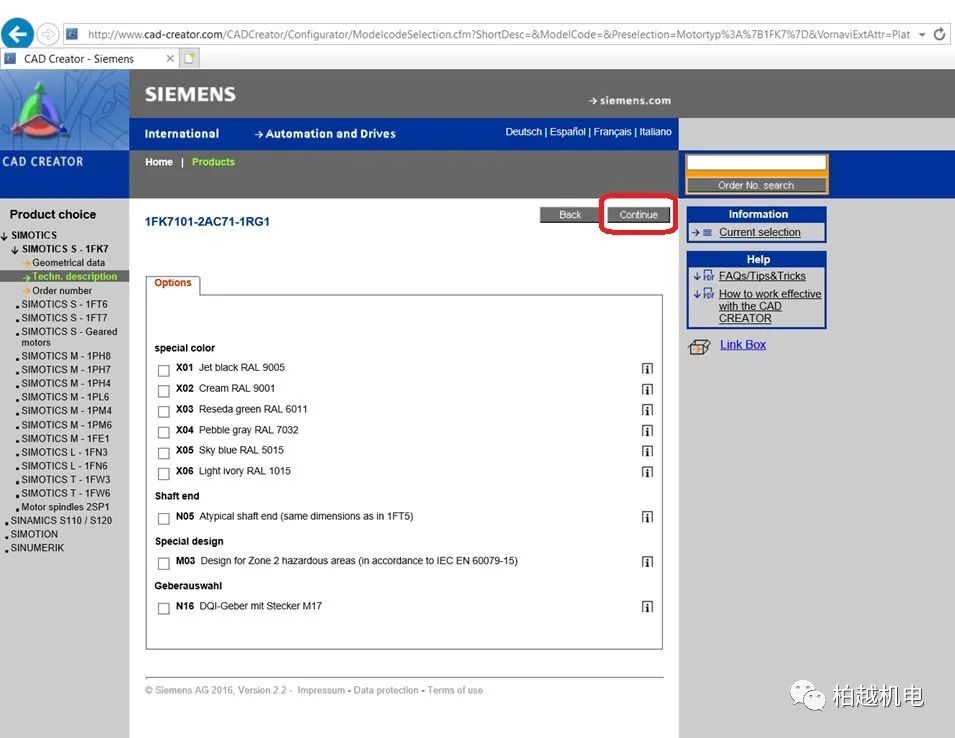Go to Order number step
Viewport: 955px width, 738px height.
tap(62, 290)
